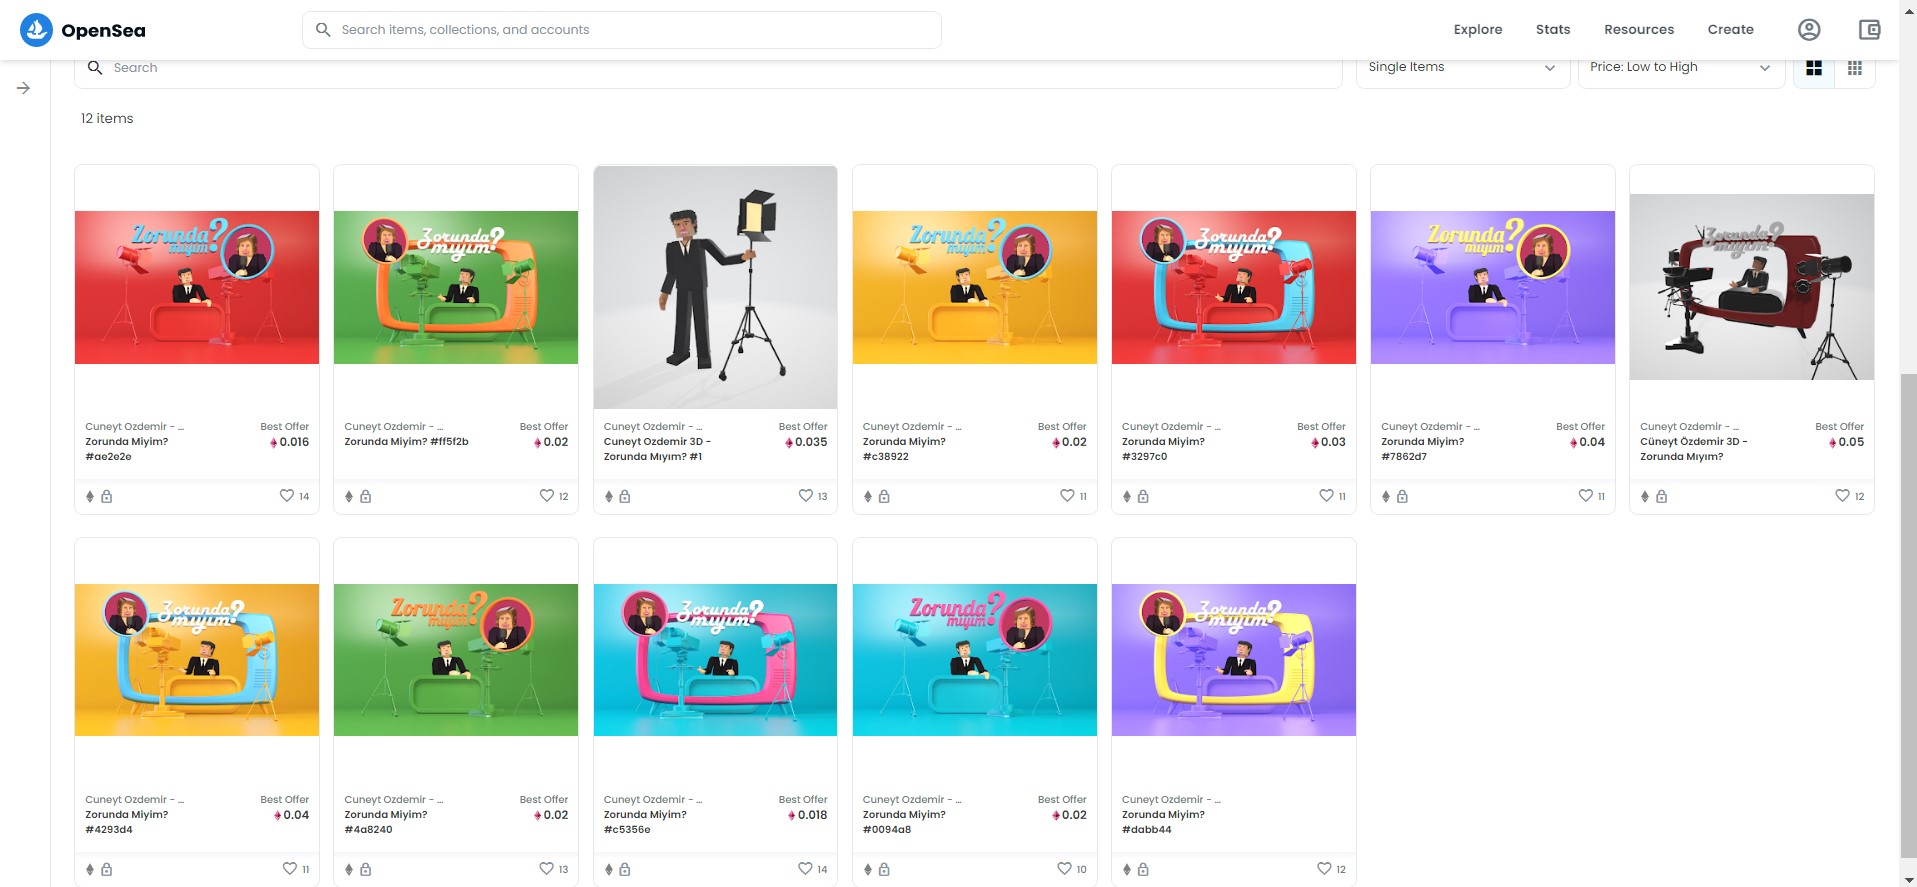
Task: Open the Zorunda Miyim? #dabb44 title link
Action: click(1163, 822)
